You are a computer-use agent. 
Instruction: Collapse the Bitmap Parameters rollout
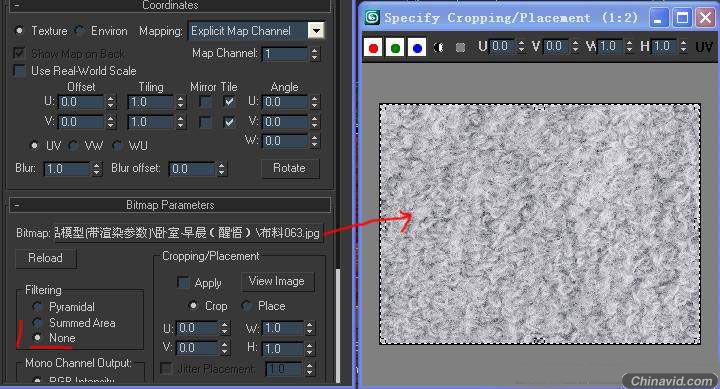click(170, 205)
